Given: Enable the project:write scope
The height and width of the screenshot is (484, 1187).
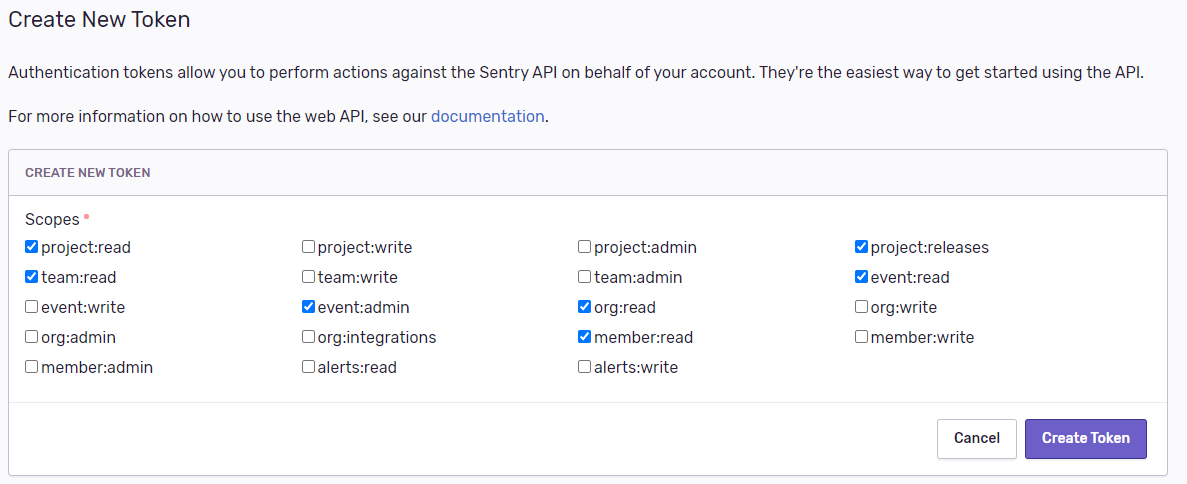Looking at the screenshot, I should [x=309, y=247].
